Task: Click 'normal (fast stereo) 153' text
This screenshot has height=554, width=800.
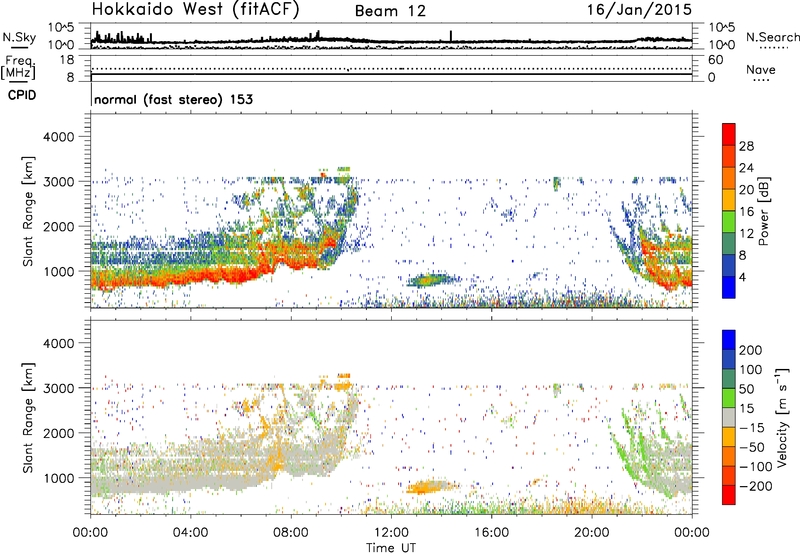Action: coord(173,99)
